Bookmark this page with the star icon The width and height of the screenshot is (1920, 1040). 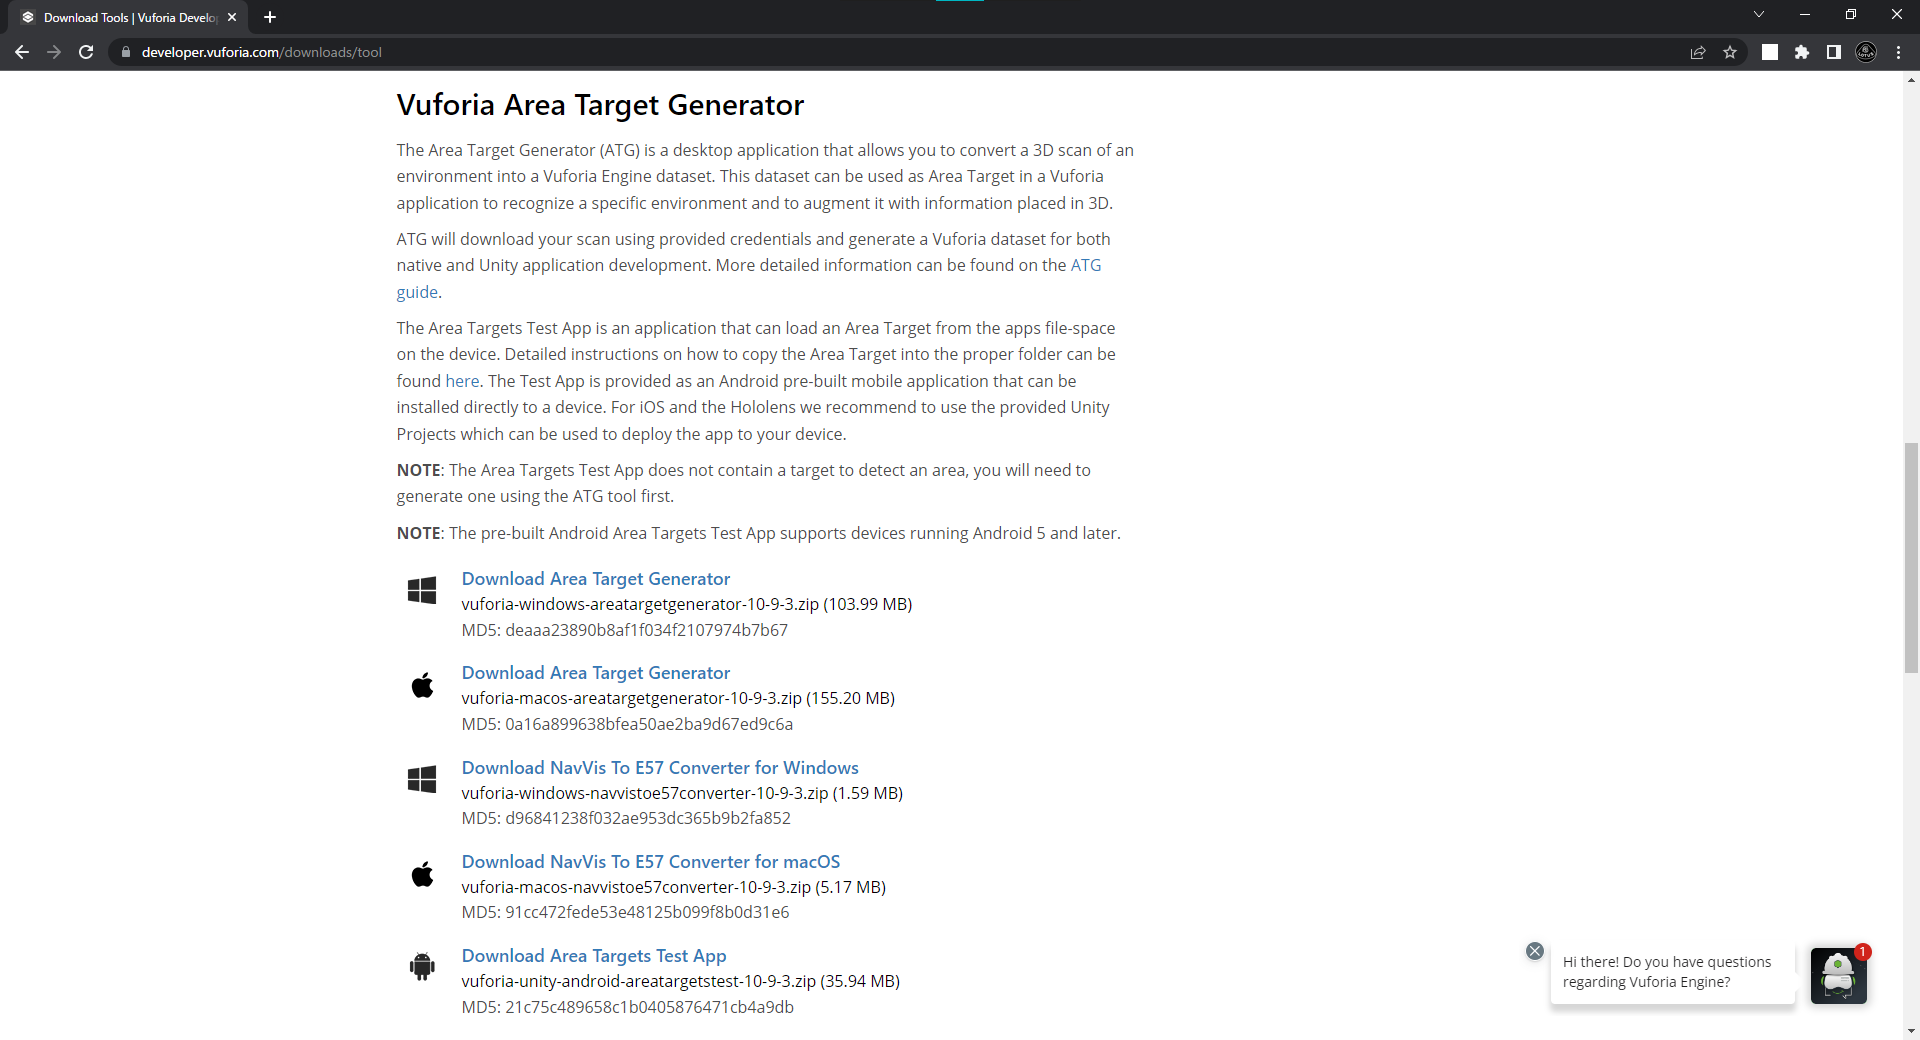[x=1730, y=52]
